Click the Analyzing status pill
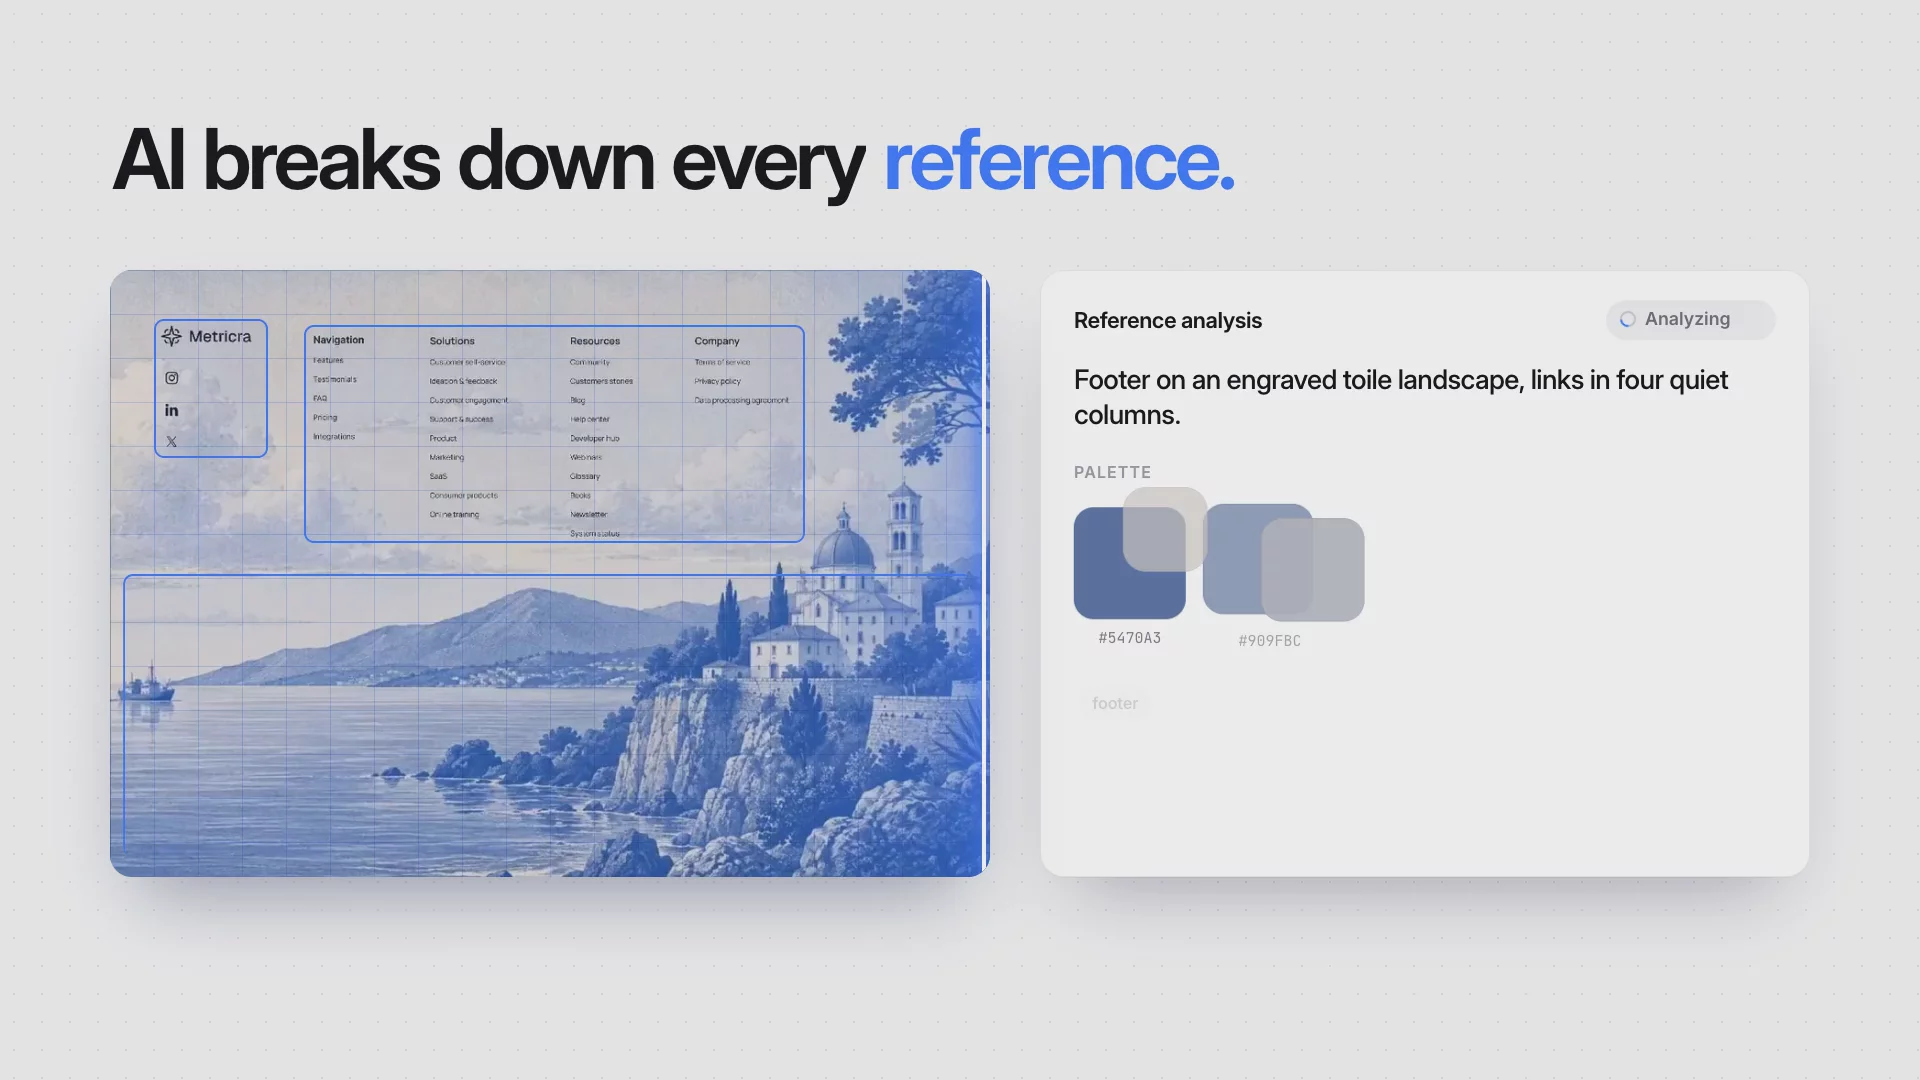 click(1690, 319)
